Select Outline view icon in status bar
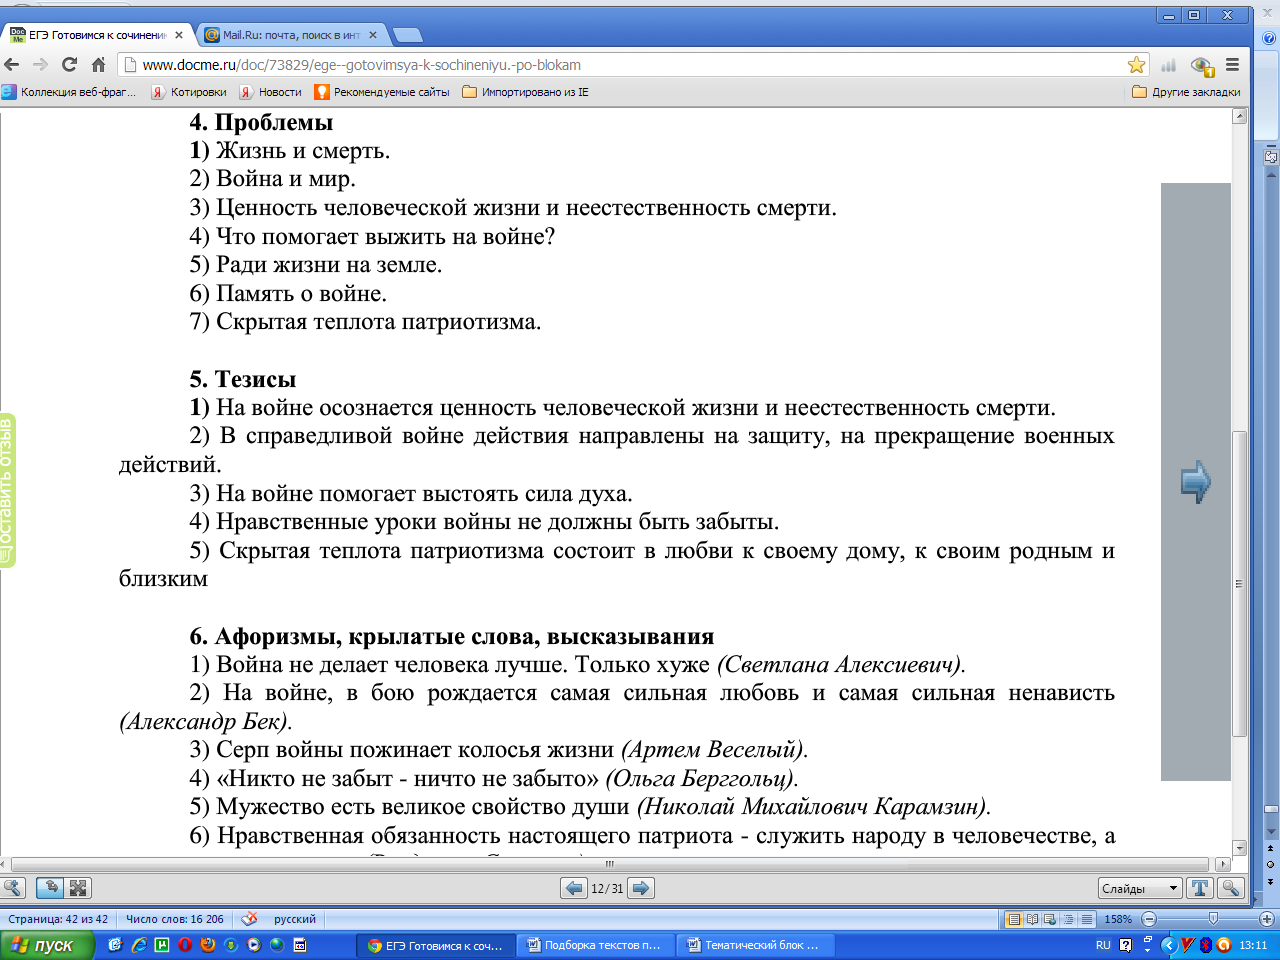 1068,919
